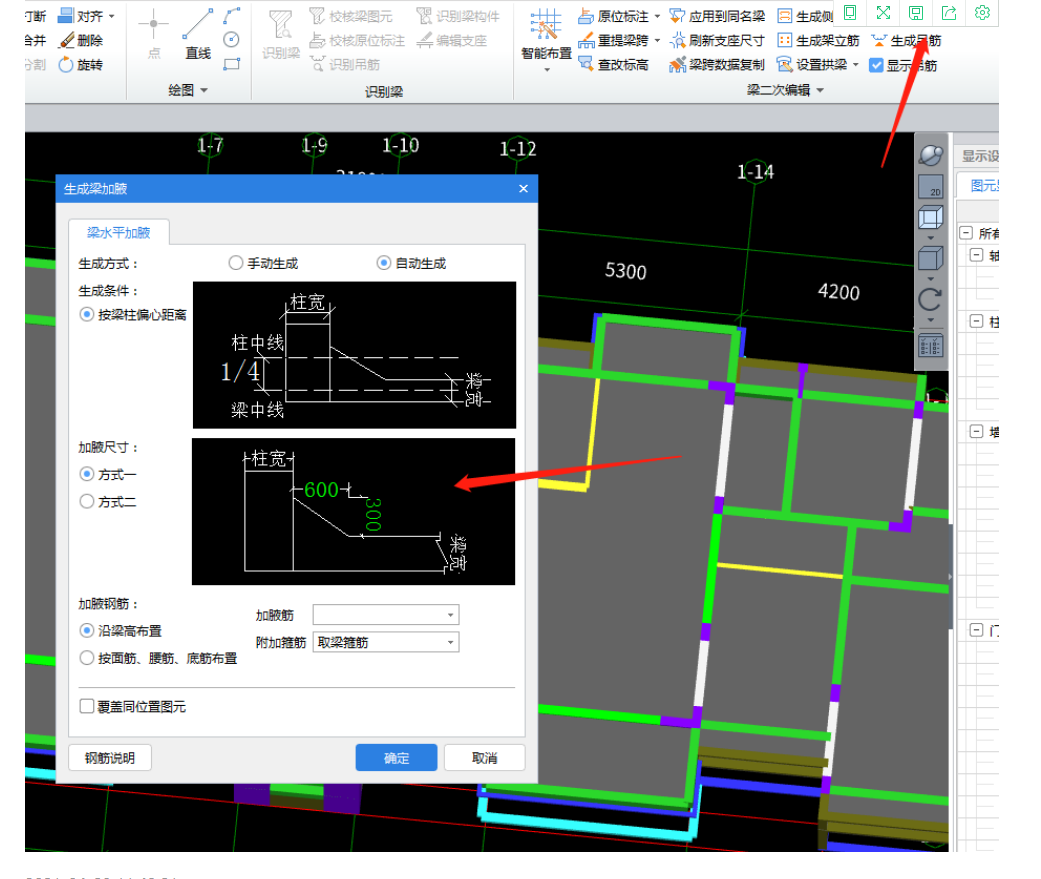Open the 原位标注 dropdown arrow
The height and width of the screenshot is (879, 1041).
pos(657,16)
